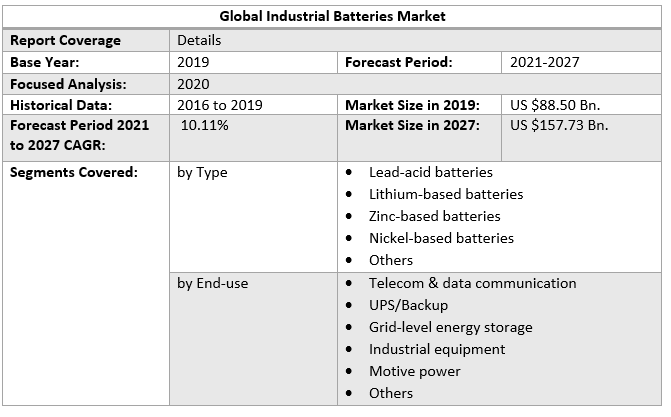Select the 10.11% CAGR value
Viewport: 671px width, 417px height.
tap(204, 125)
